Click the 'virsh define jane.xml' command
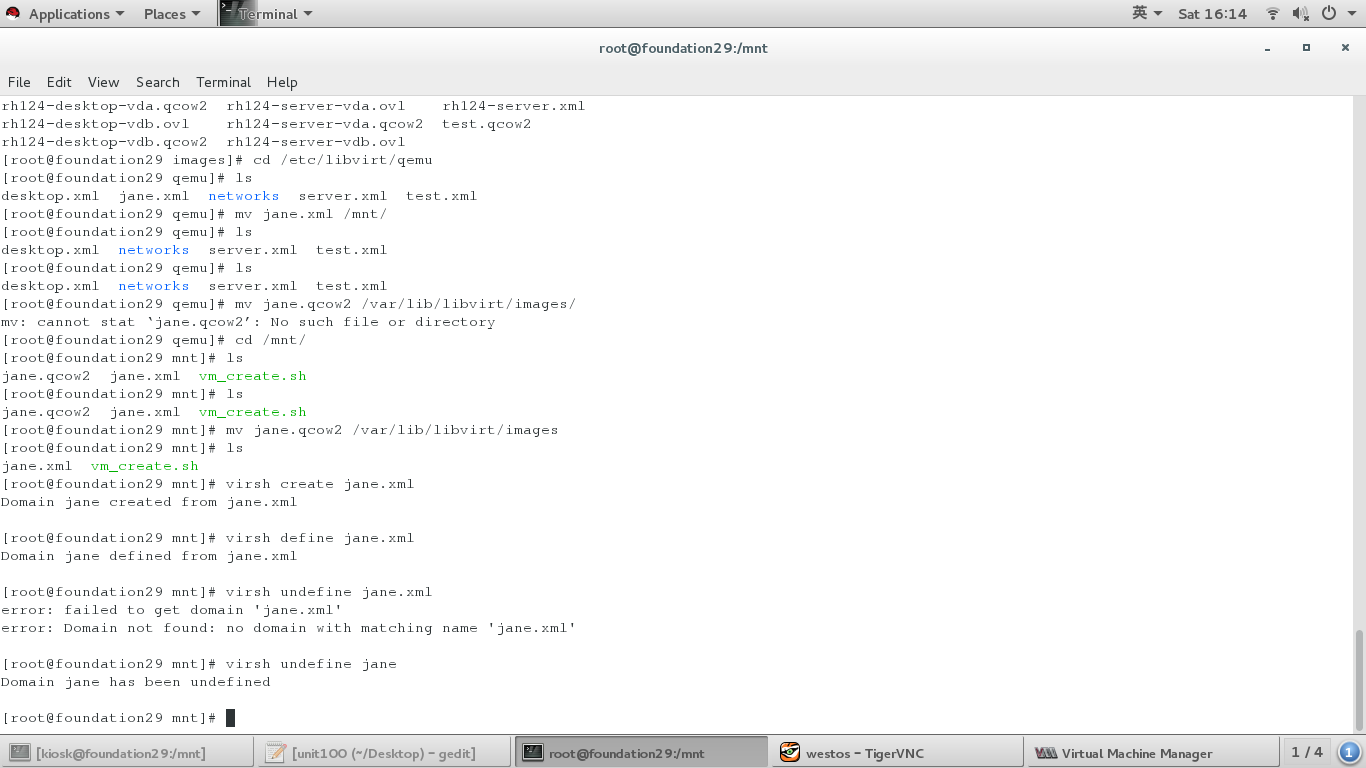 pyautogui.click(x=320, y=538)
